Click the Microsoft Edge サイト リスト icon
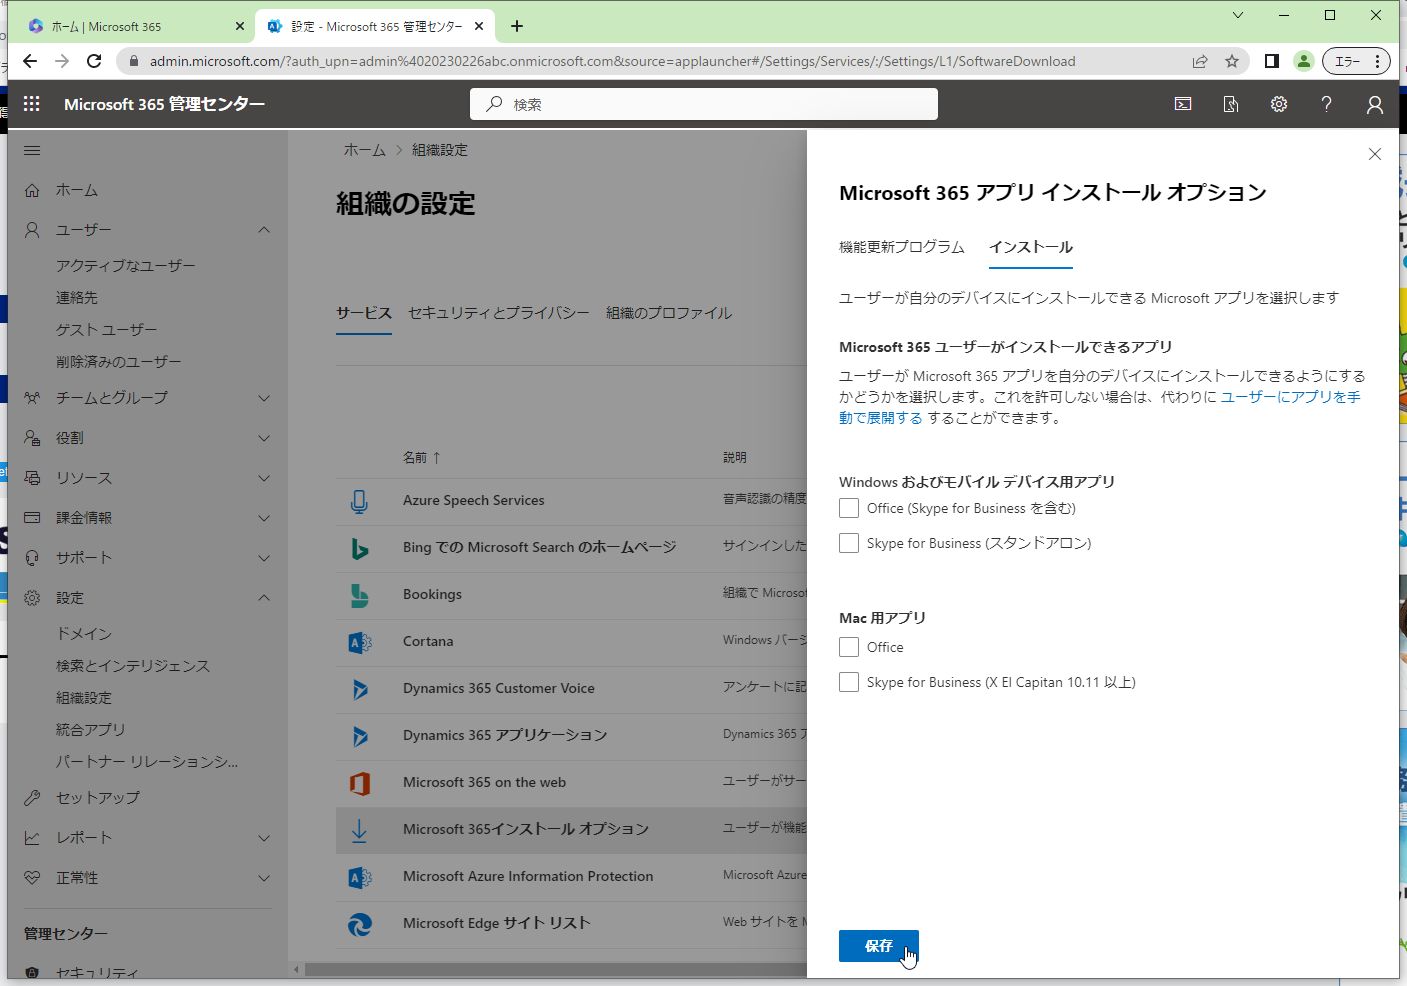 pos(359,924)
